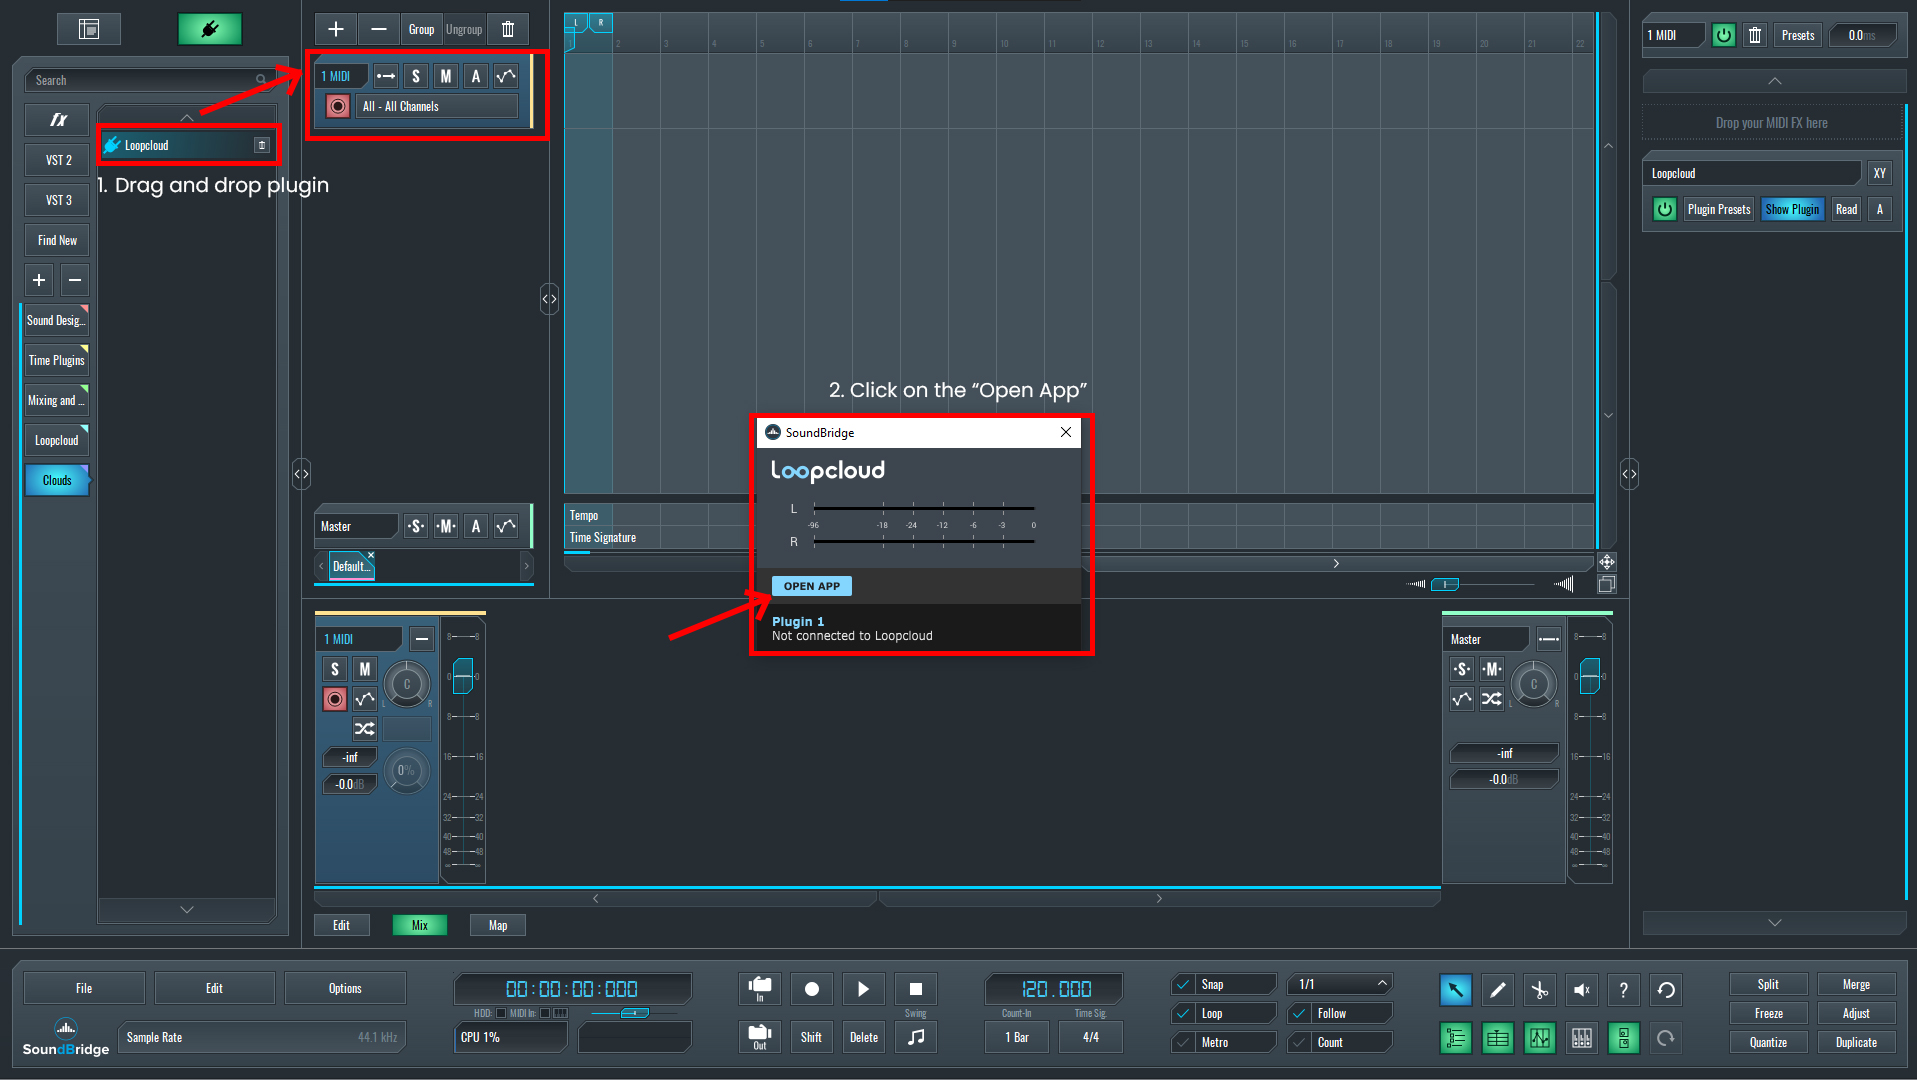The width and height of the screenshot is (1917, 1080).
Task: Click the punch Out camera icon
Action: click(760, 1037)
